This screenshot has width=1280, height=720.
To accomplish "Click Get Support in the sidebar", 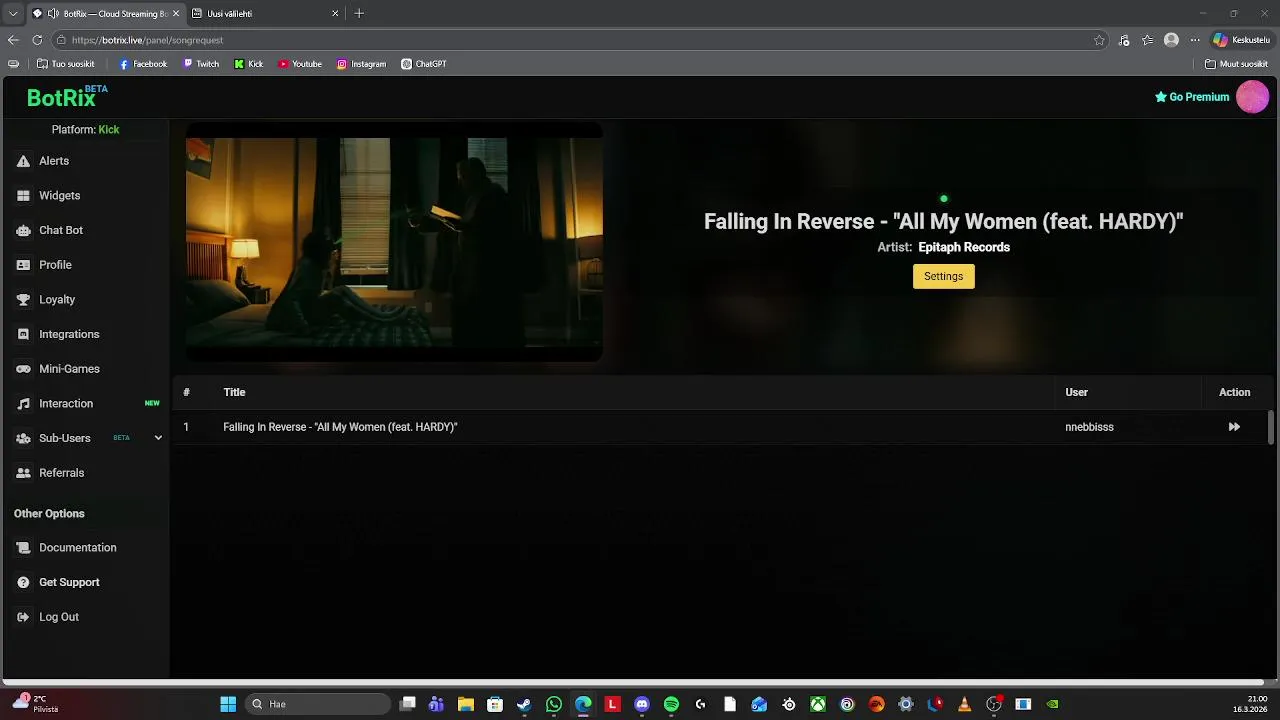I will pos(69,583).
